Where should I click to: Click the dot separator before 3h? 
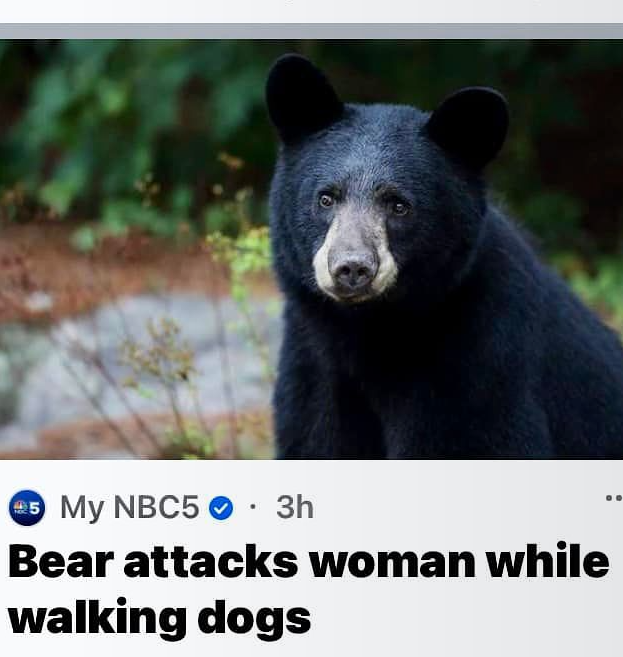[x=252, y=507]
